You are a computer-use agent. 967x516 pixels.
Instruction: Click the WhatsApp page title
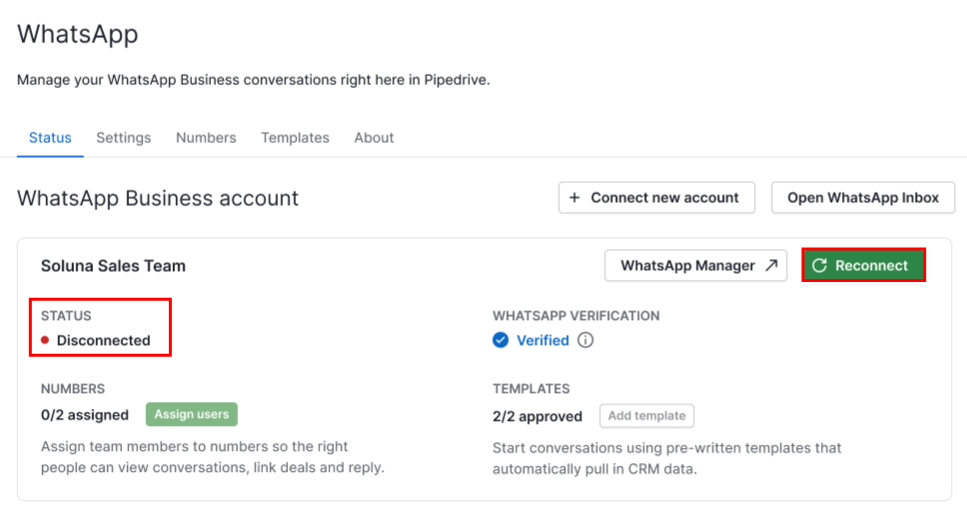pos(78,34)
